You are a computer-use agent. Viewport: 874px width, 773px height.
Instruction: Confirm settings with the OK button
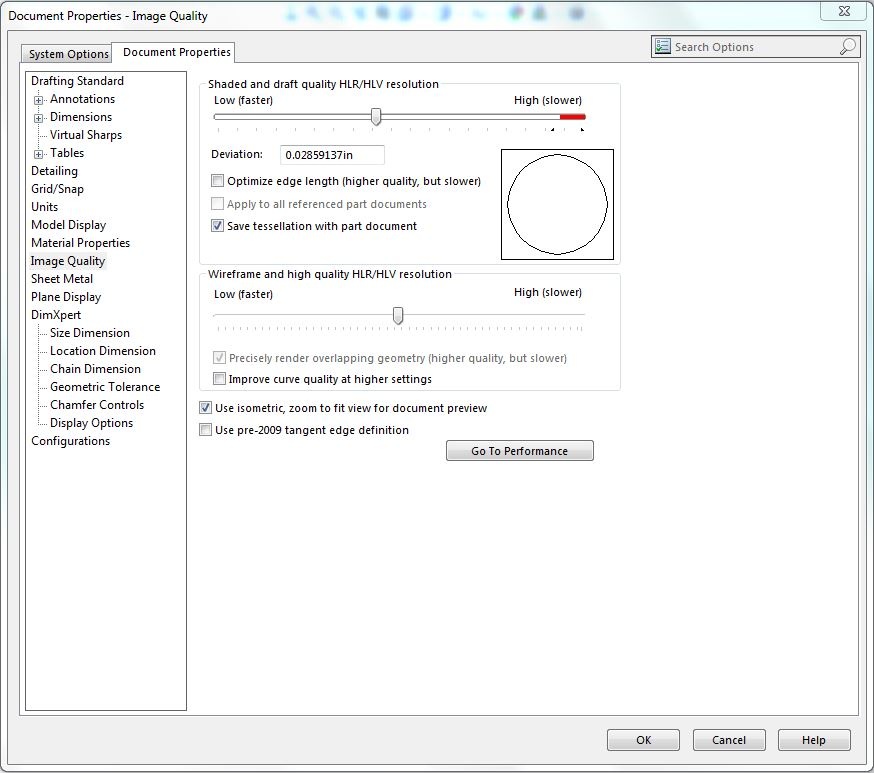(643, 740)
